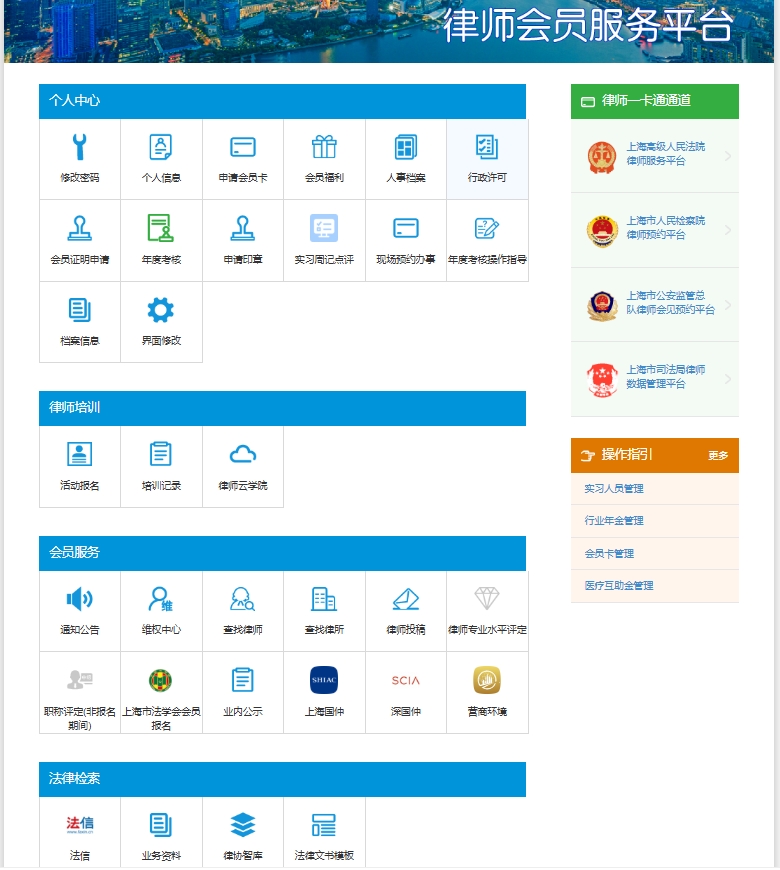Open the 深国仲 SCIA icon

click(x=406, y=680)
